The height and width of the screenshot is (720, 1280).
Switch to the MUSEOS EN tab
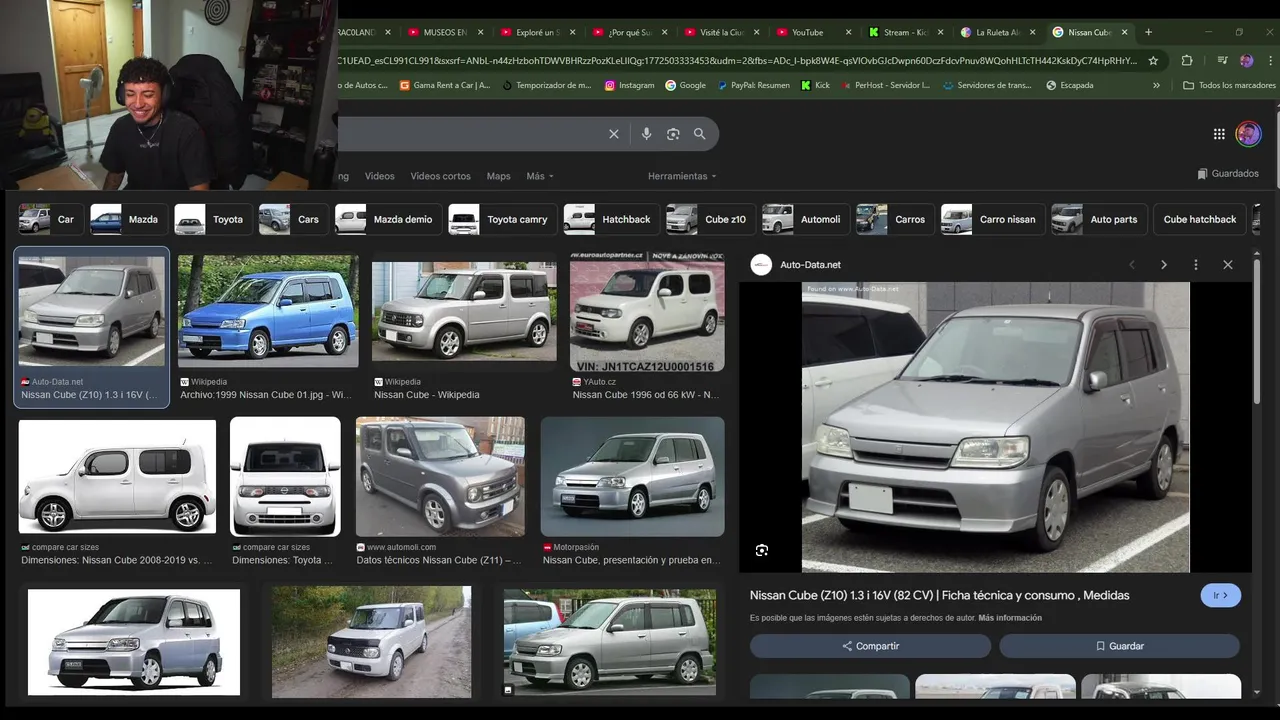(445, 32)
